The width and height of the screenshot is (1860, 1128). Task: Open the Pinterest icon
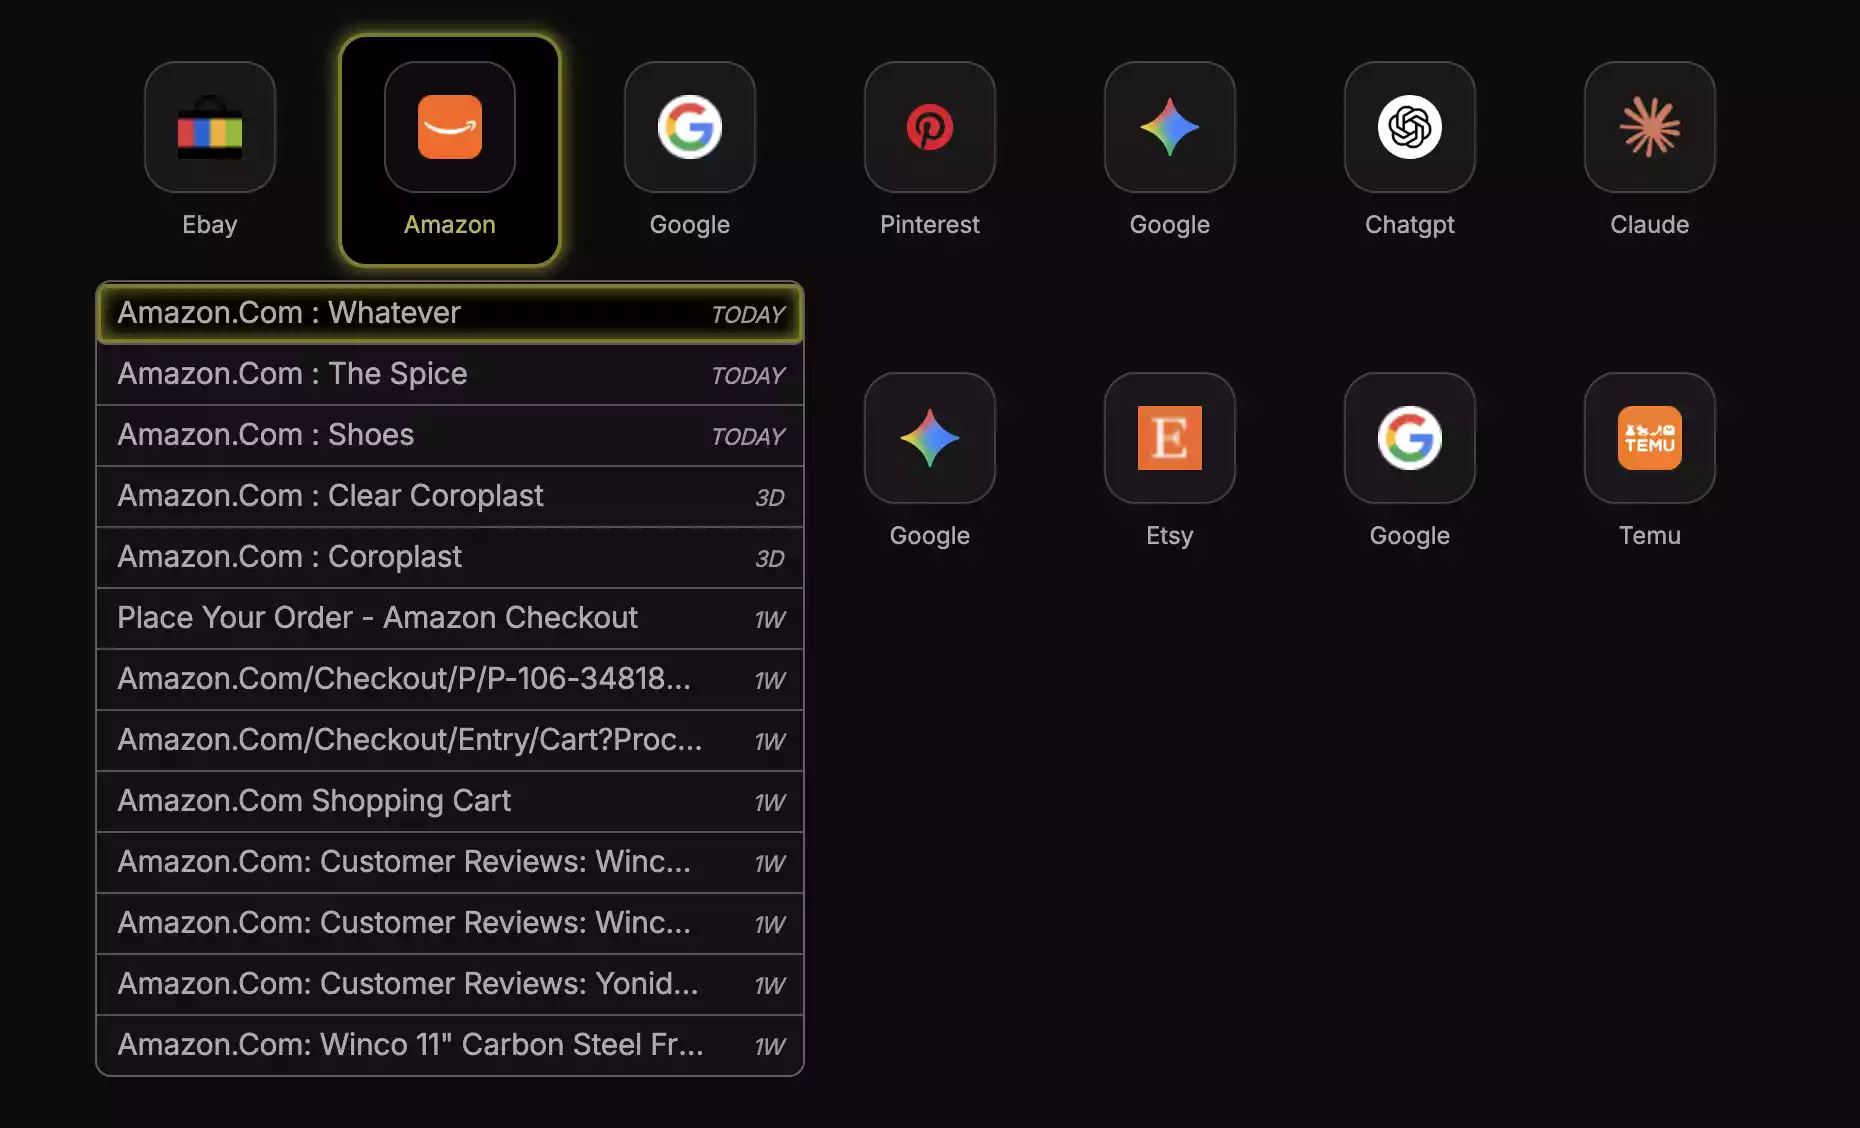(930, 127)
